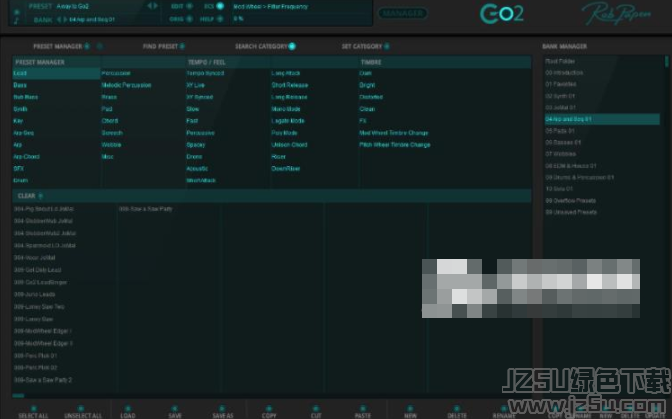
Task: Toggle the HELP indicator
Action: pos(220,19)
